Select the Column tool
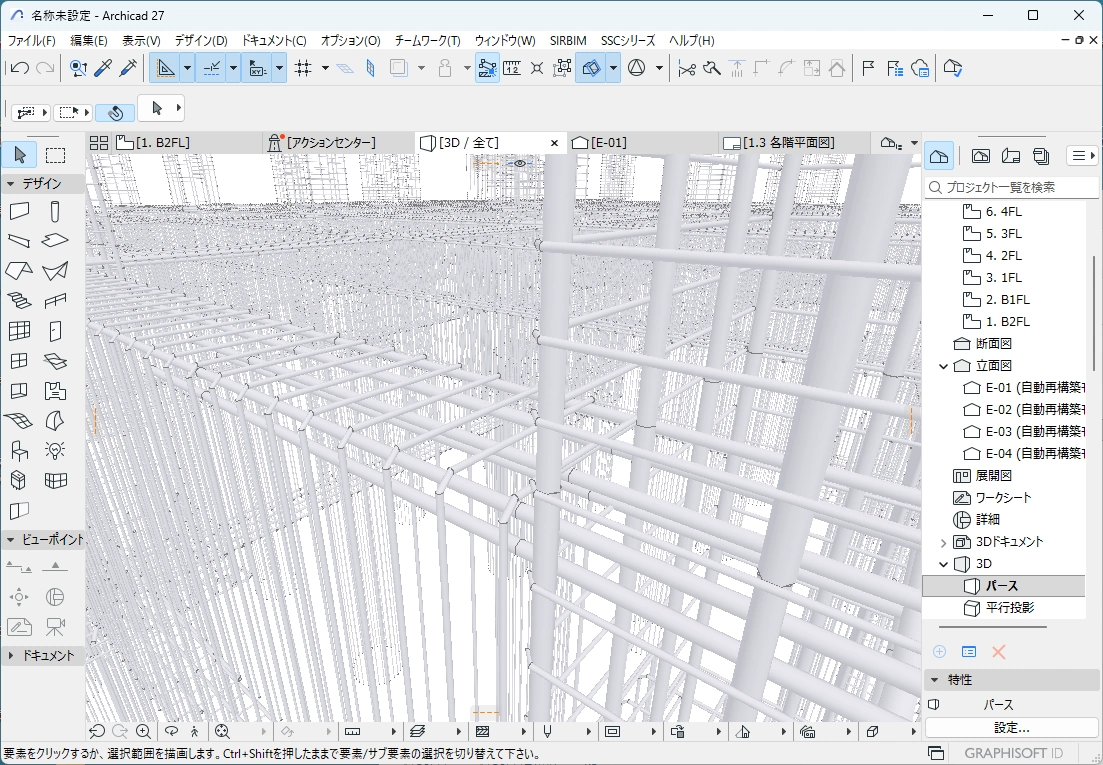This screenshot has height=765, width=1103. [55, 211]
